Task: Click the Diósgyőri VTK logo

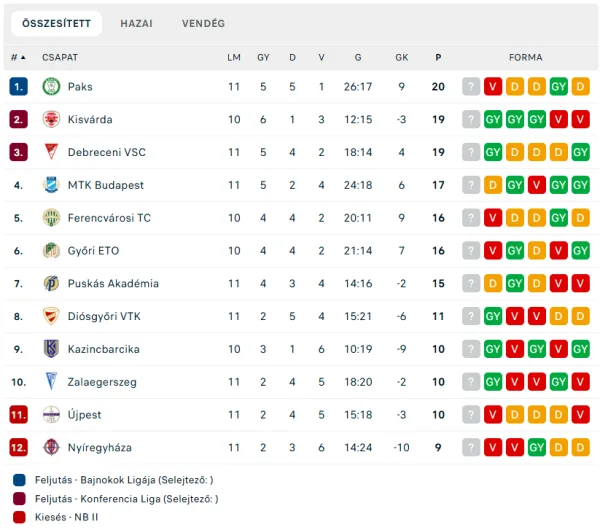Action: [51, 317]
